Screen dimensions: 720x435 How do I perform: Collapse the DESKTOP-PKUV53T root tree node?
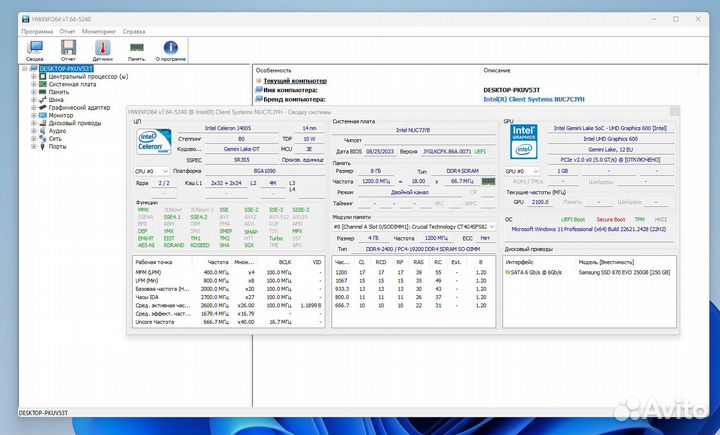(x=24, y=69)
